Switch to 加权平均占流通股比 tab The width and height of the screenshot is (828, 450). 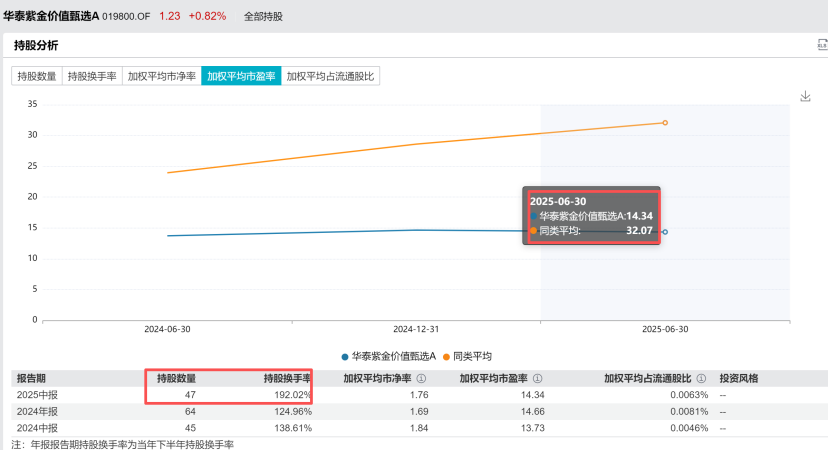pos(330,76)
